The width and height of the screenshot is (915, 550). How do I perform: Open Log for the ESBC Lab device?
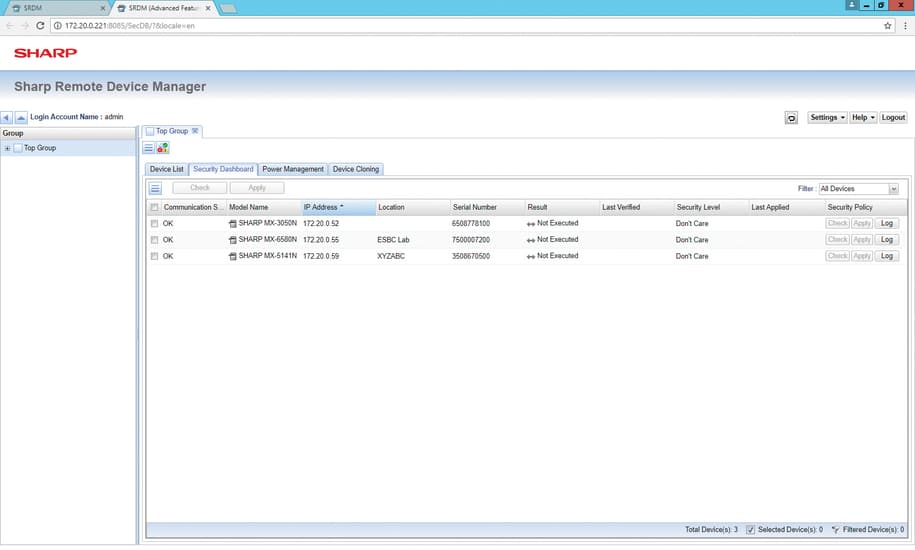click(886, 240)
